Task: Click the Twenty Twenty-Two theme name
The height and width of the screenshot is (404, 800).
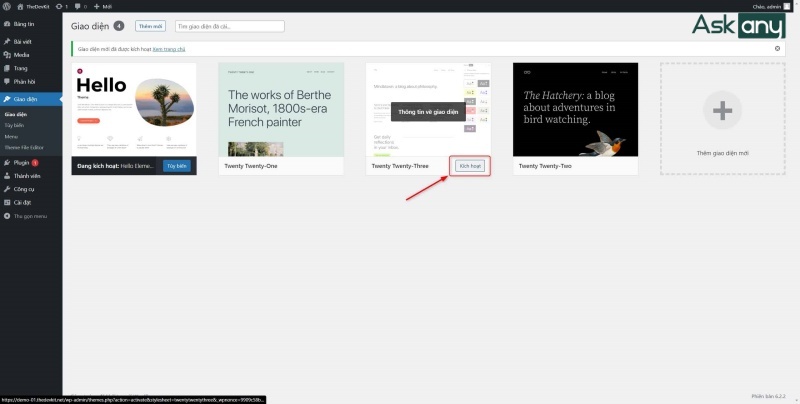Action: [545, 166]
